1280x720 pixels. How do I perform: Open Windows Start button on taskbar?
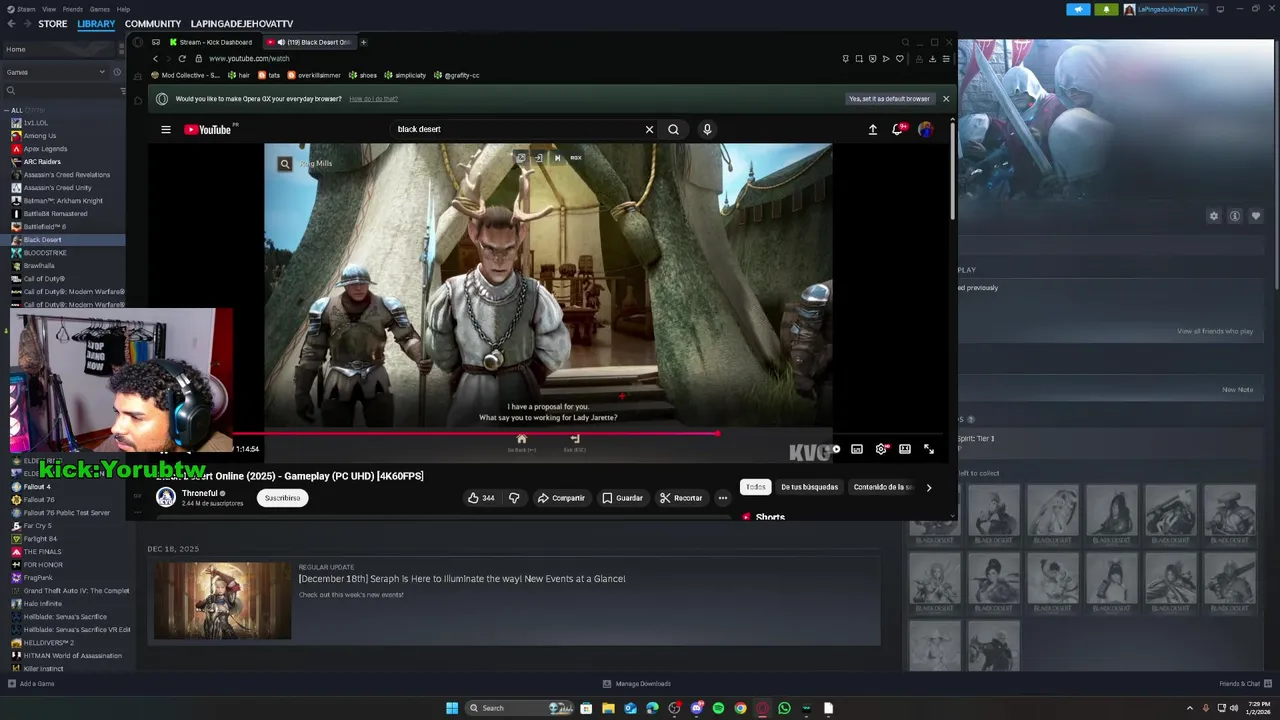click(452, 708)
